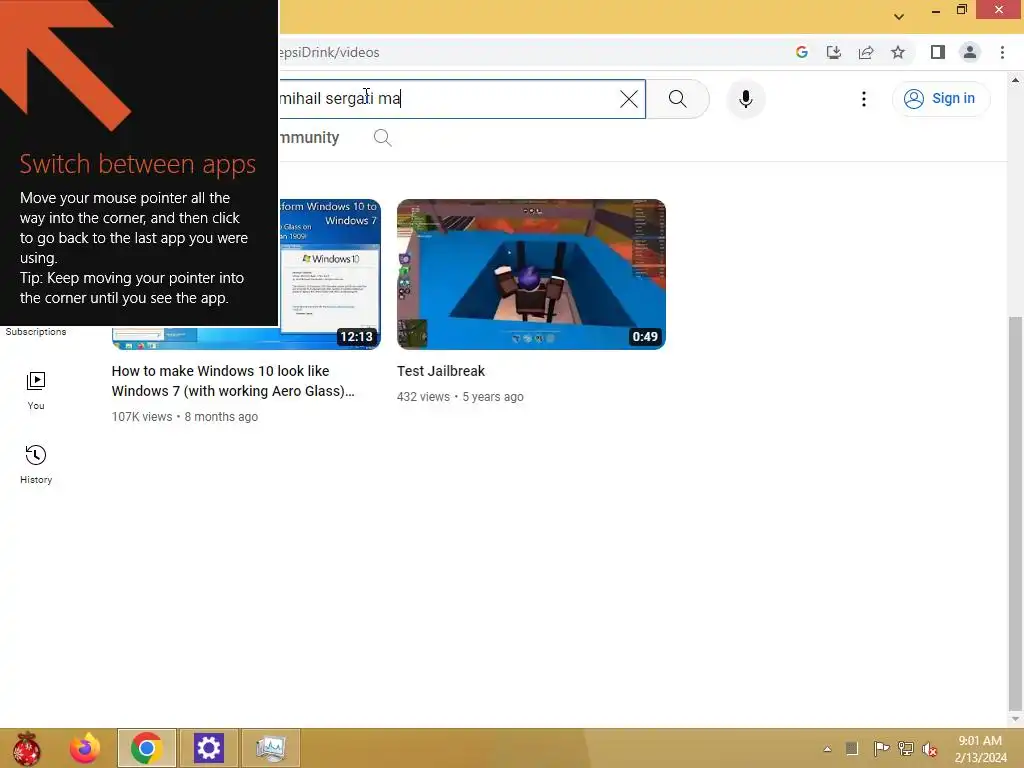Expand the tab search chevron
1024x768 pixels.
[899, 16]
